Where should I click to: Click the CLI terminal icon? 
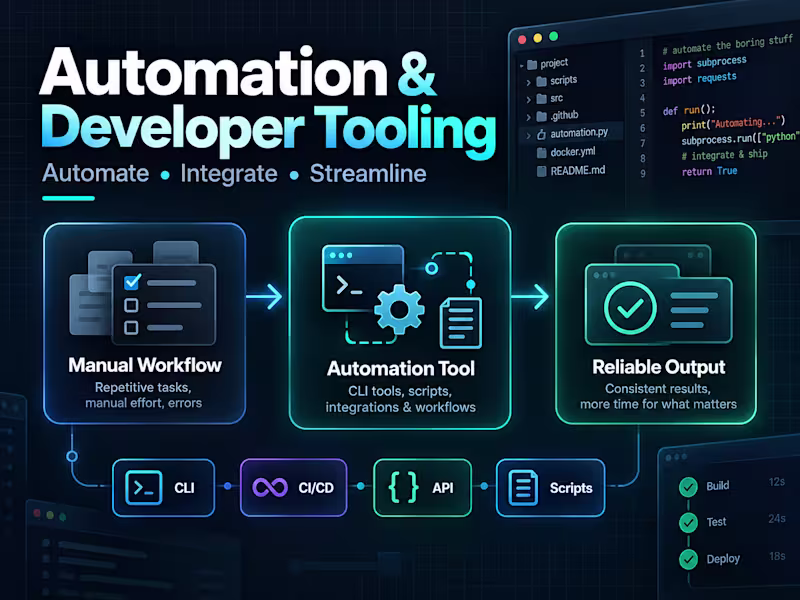144,488
